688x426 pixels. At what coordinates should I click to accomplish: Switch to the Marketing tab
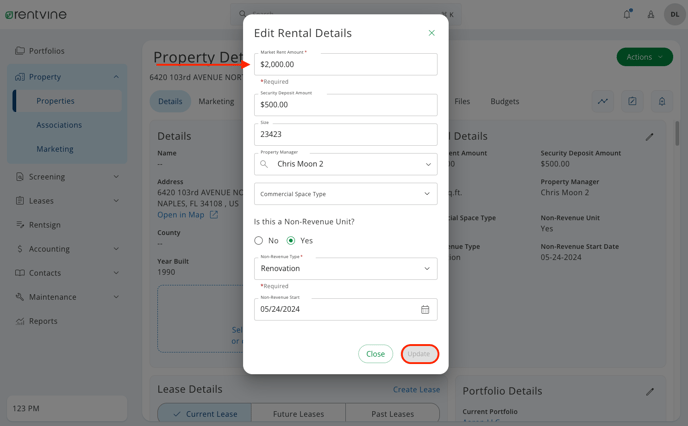216,101
